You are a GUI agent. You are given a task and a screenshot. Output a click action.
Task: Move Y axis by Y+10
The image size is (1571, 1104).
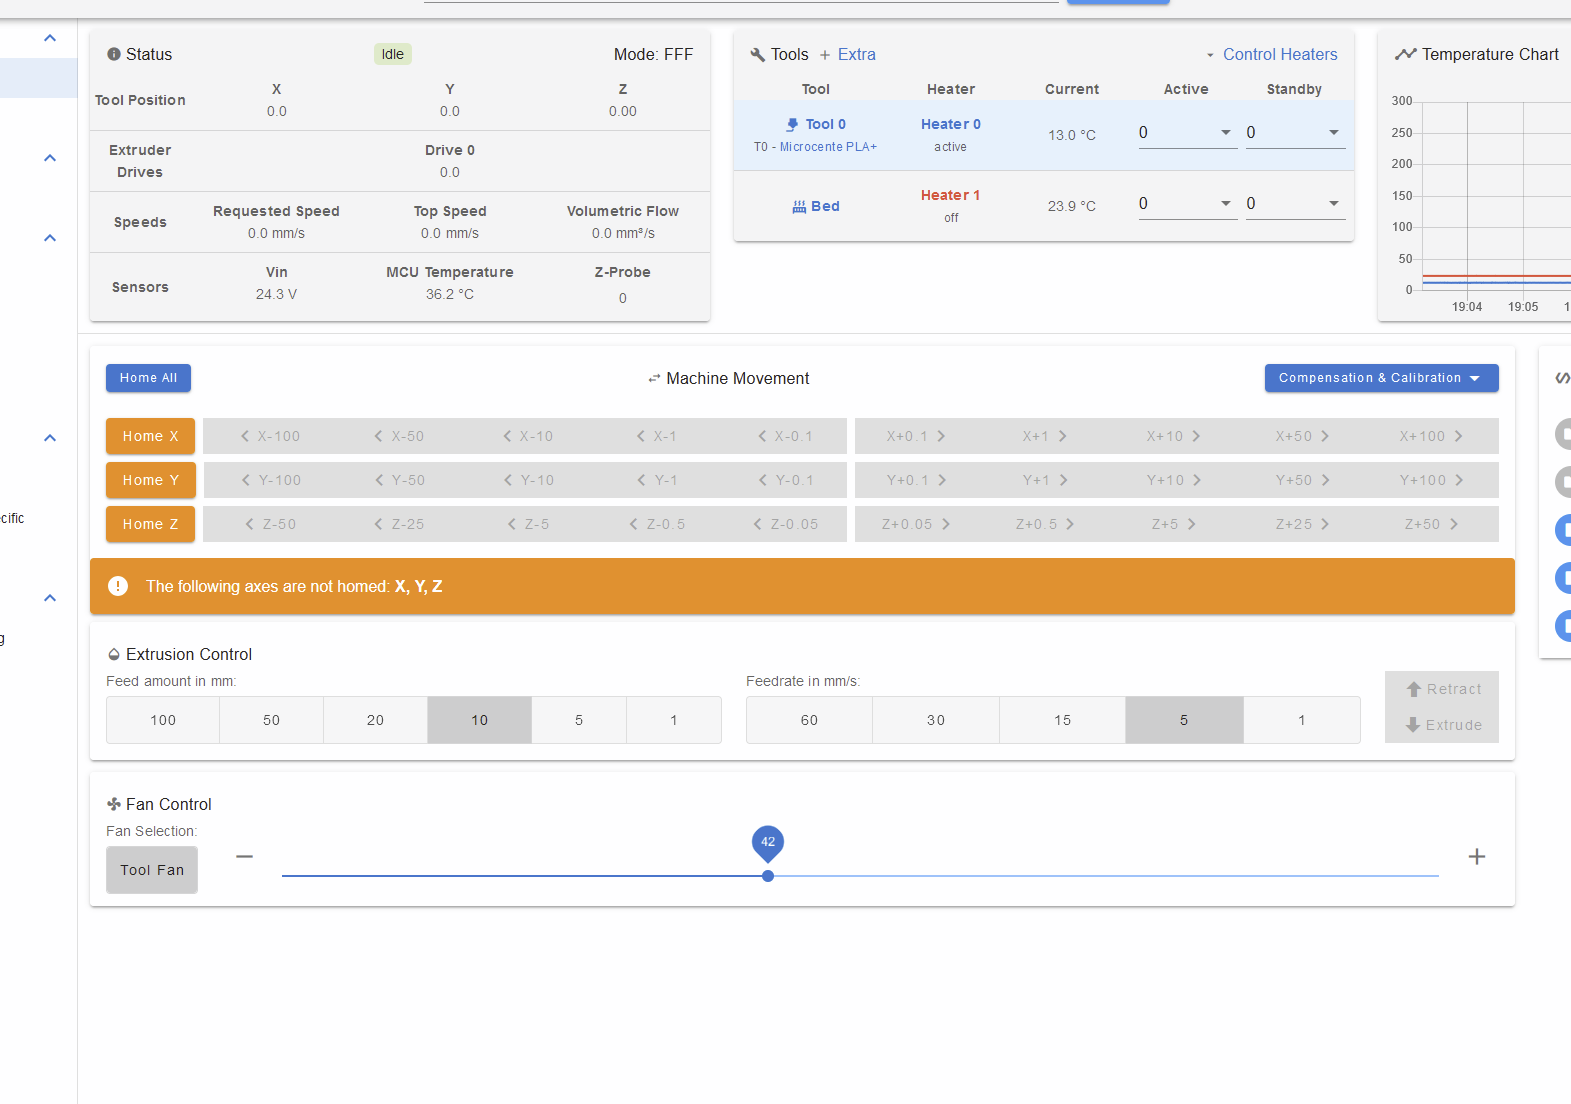1173,480
